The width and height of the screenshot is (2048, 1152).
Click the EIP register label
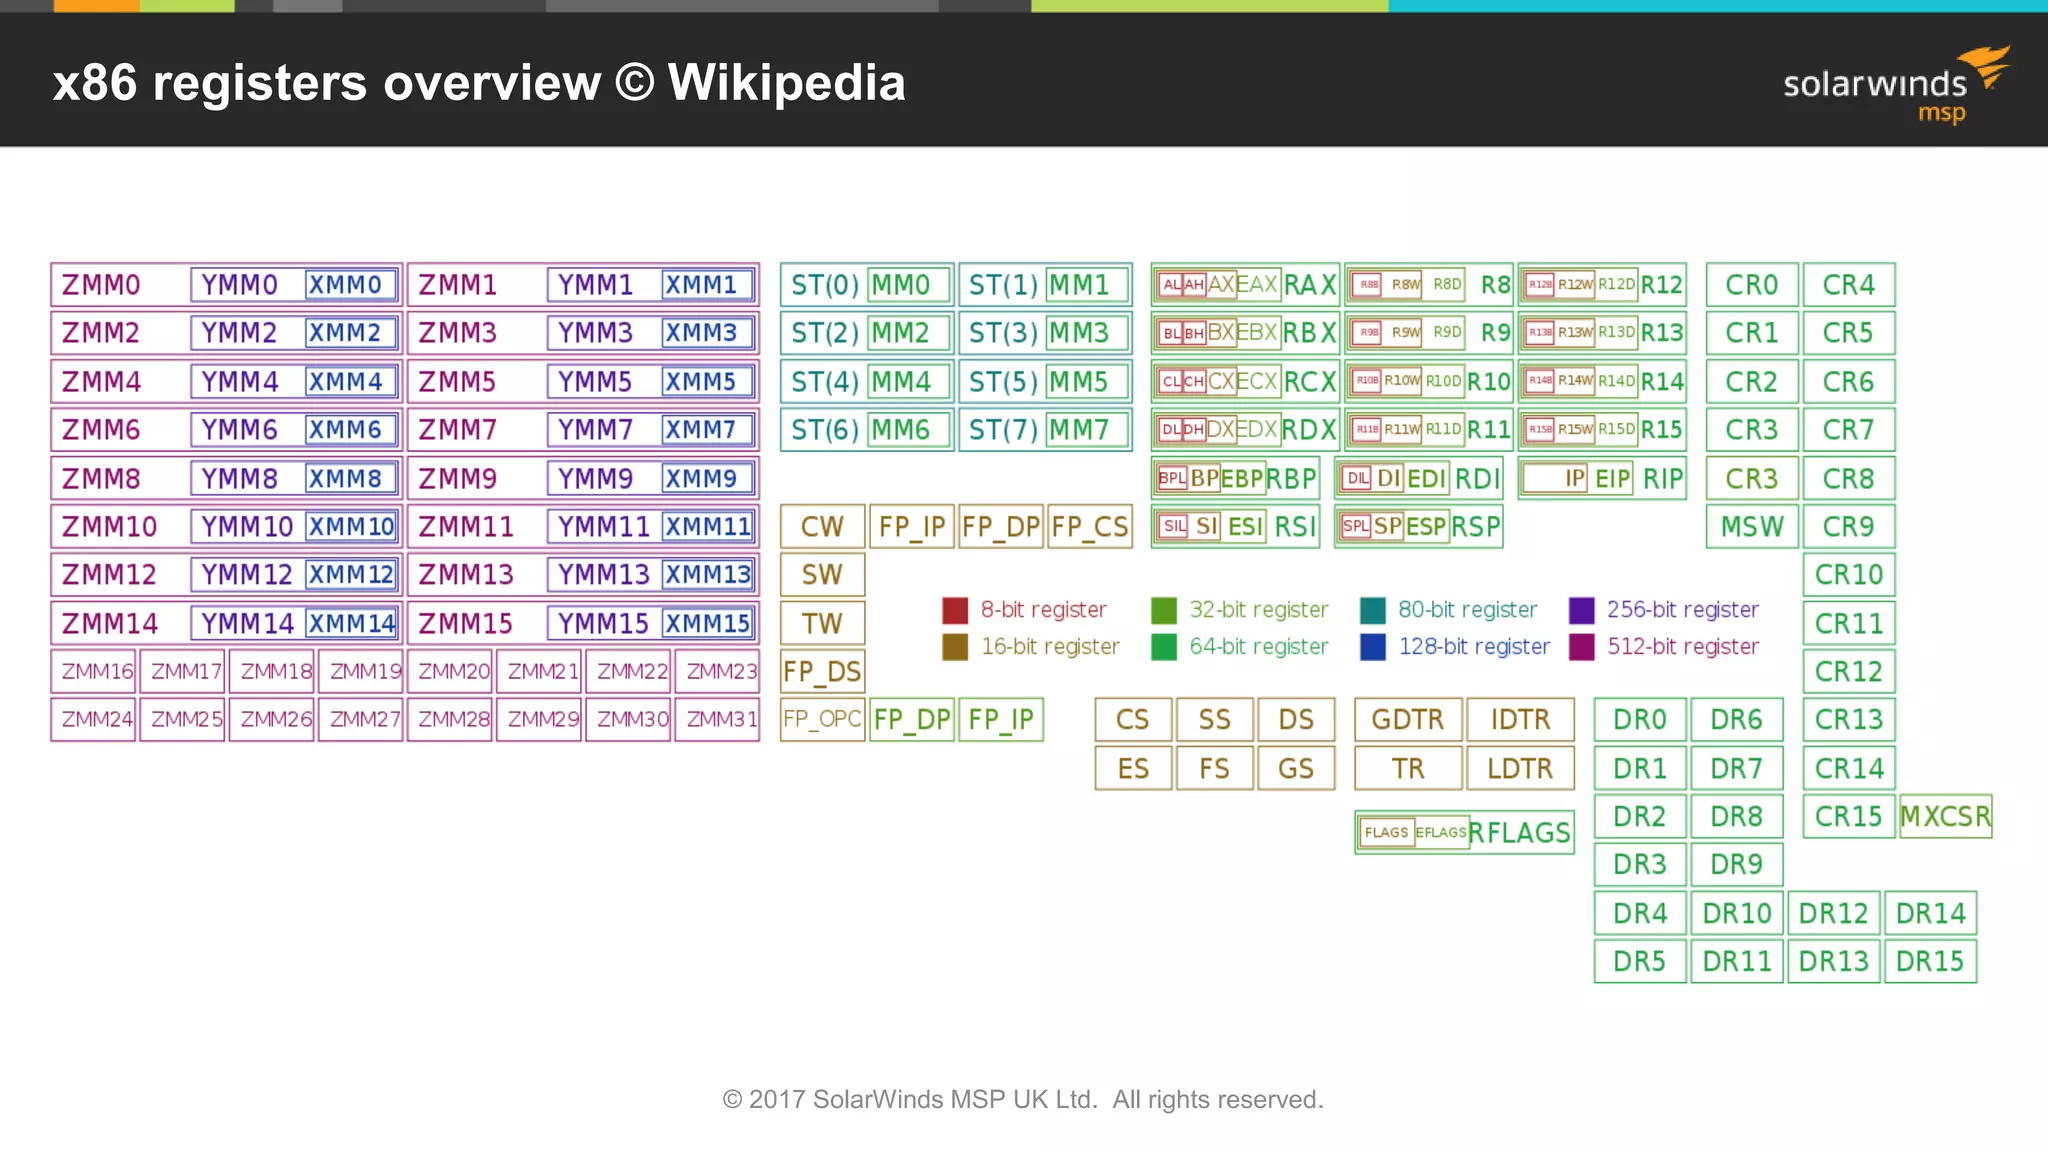[x=1612, y=479]
